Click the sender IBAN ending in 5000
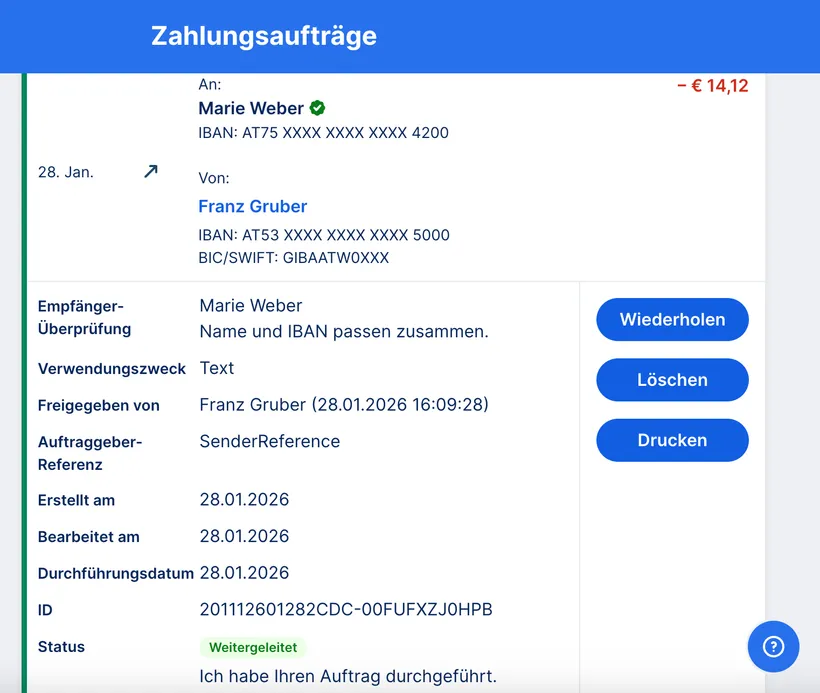The width and height of the screenshot is (820, 693). 324,235
